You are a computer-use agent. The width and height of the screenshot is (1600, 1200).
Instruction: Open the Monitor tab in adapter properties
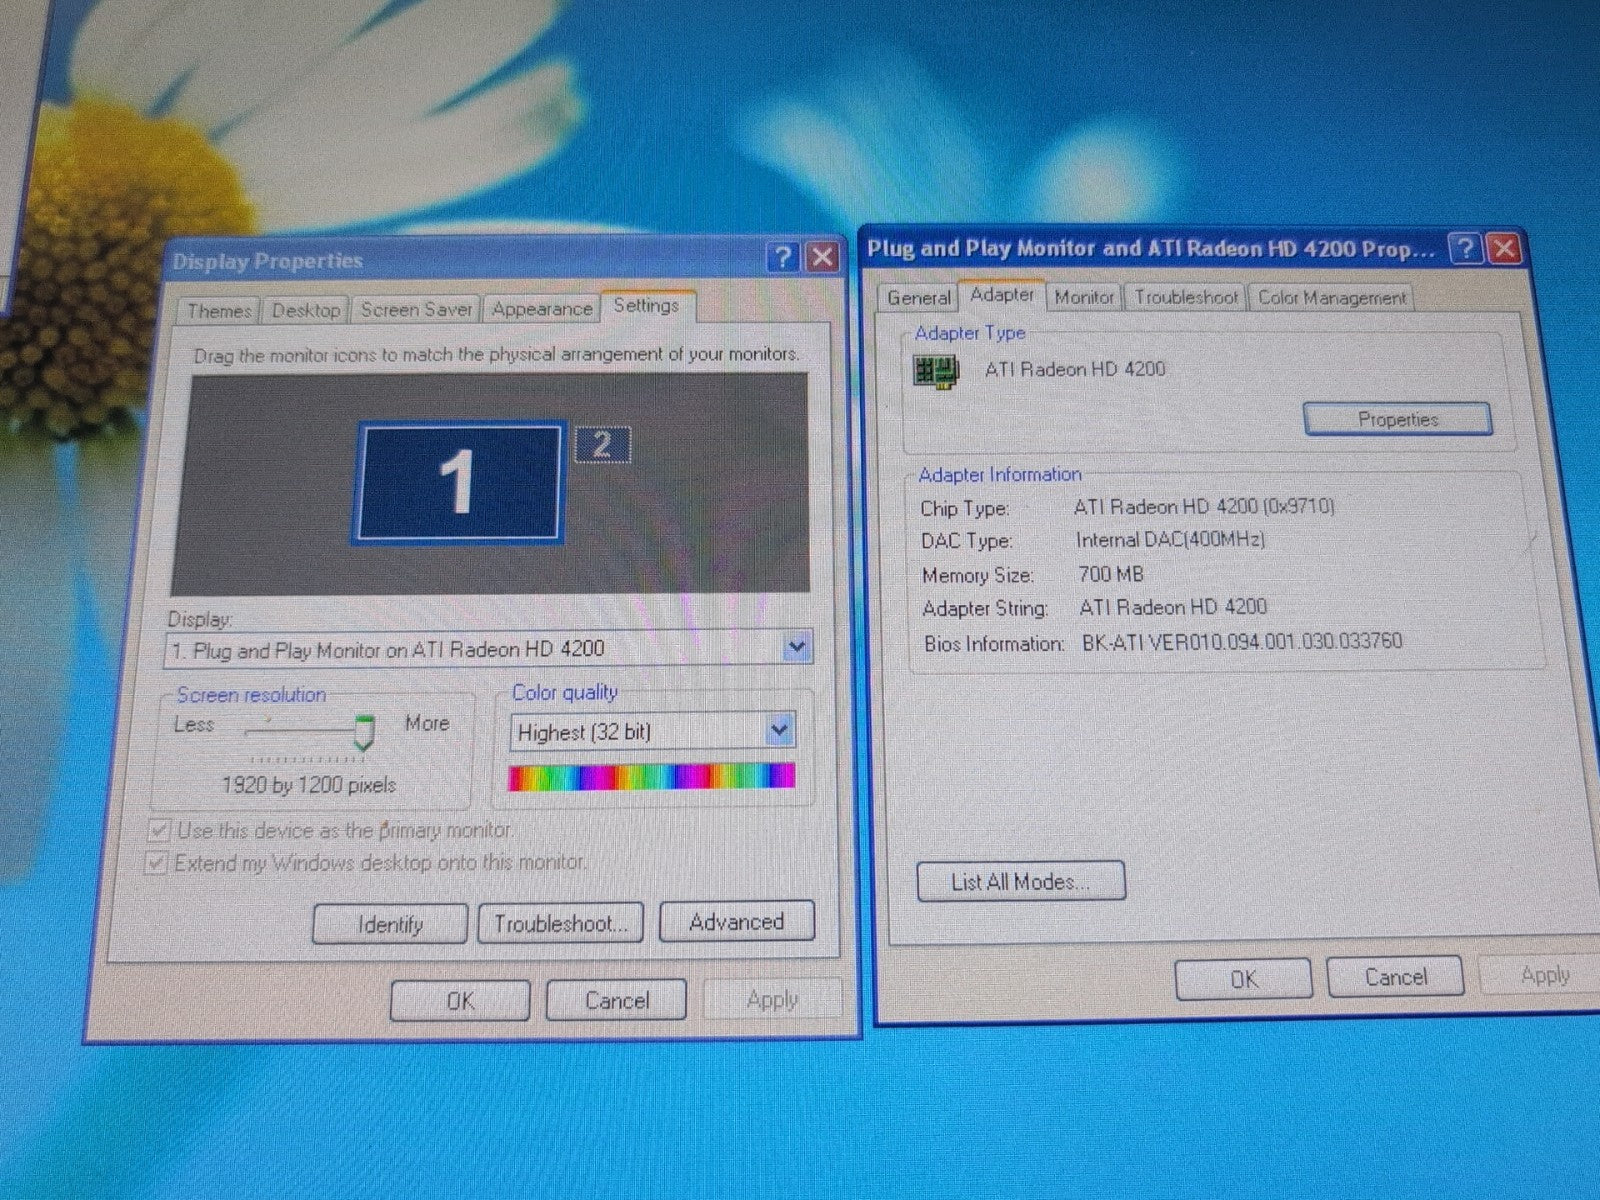coord(1084,297)
